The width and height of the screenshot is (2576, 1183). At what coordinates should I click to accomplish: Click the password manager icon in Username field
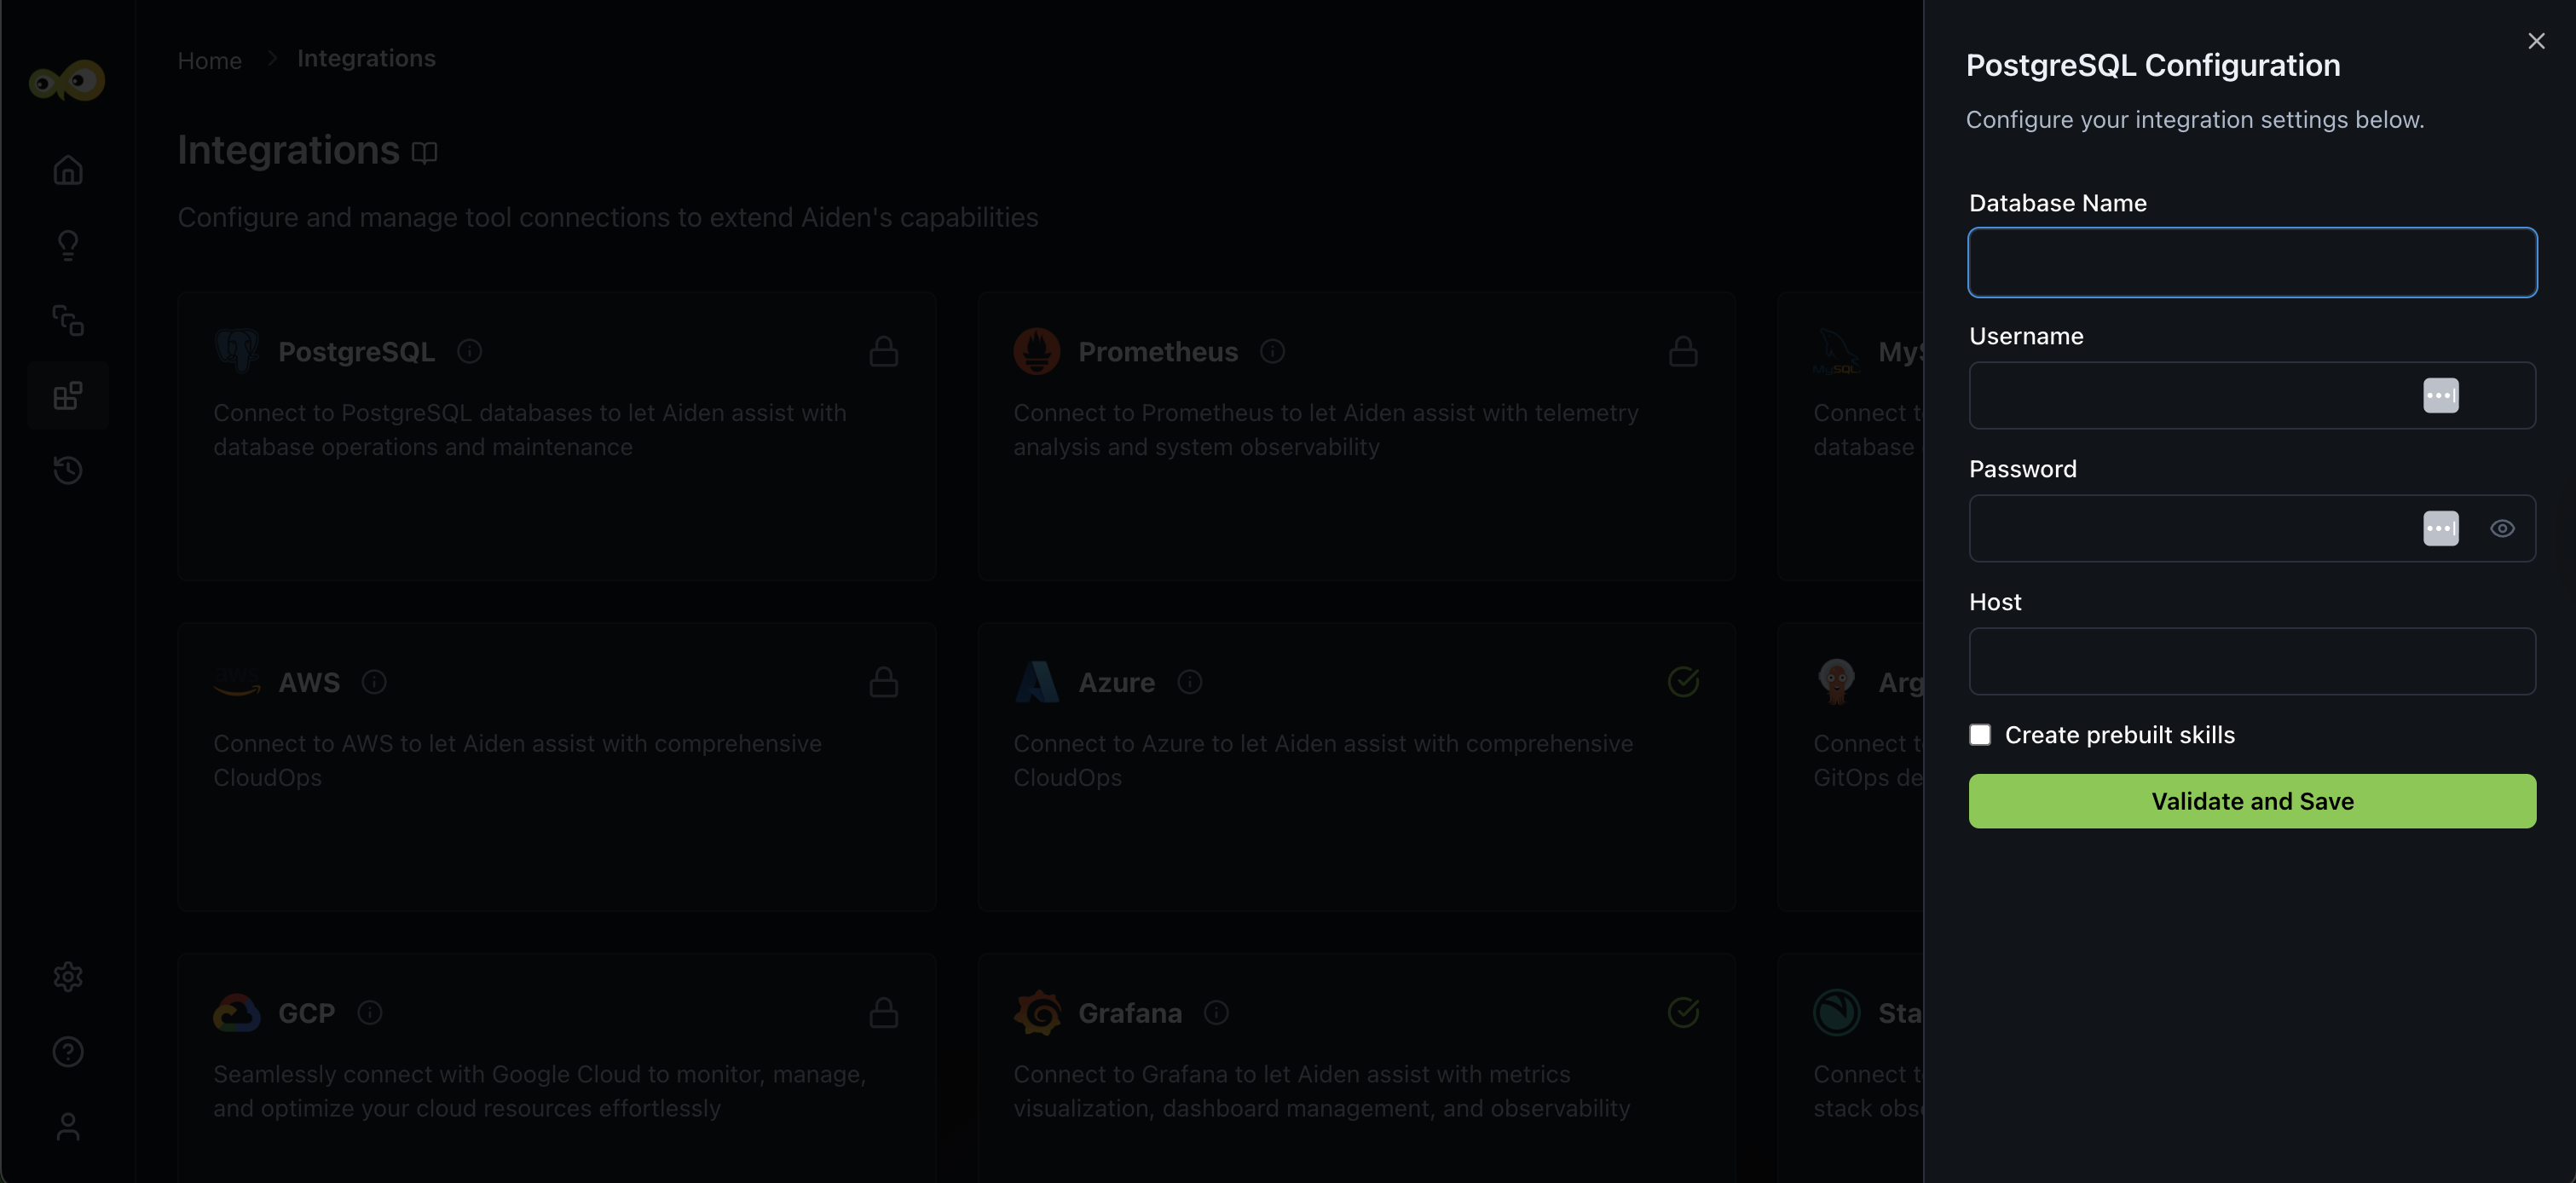(2440, 395)
